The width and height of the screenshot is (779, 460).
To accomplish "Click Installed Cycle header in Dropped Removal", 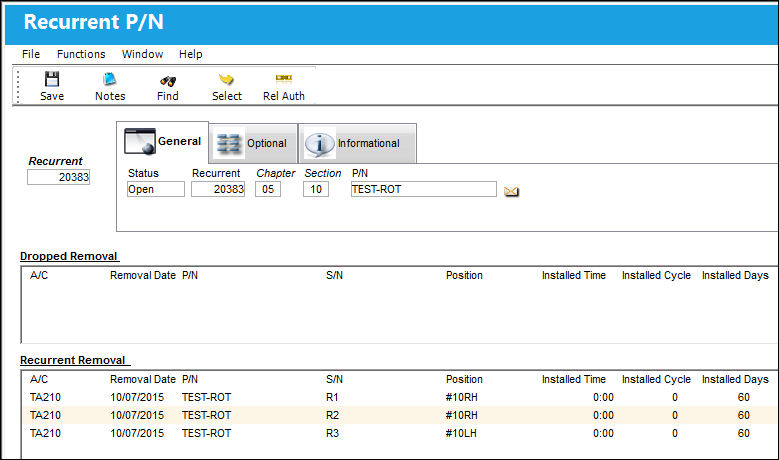I will (656, 275).
